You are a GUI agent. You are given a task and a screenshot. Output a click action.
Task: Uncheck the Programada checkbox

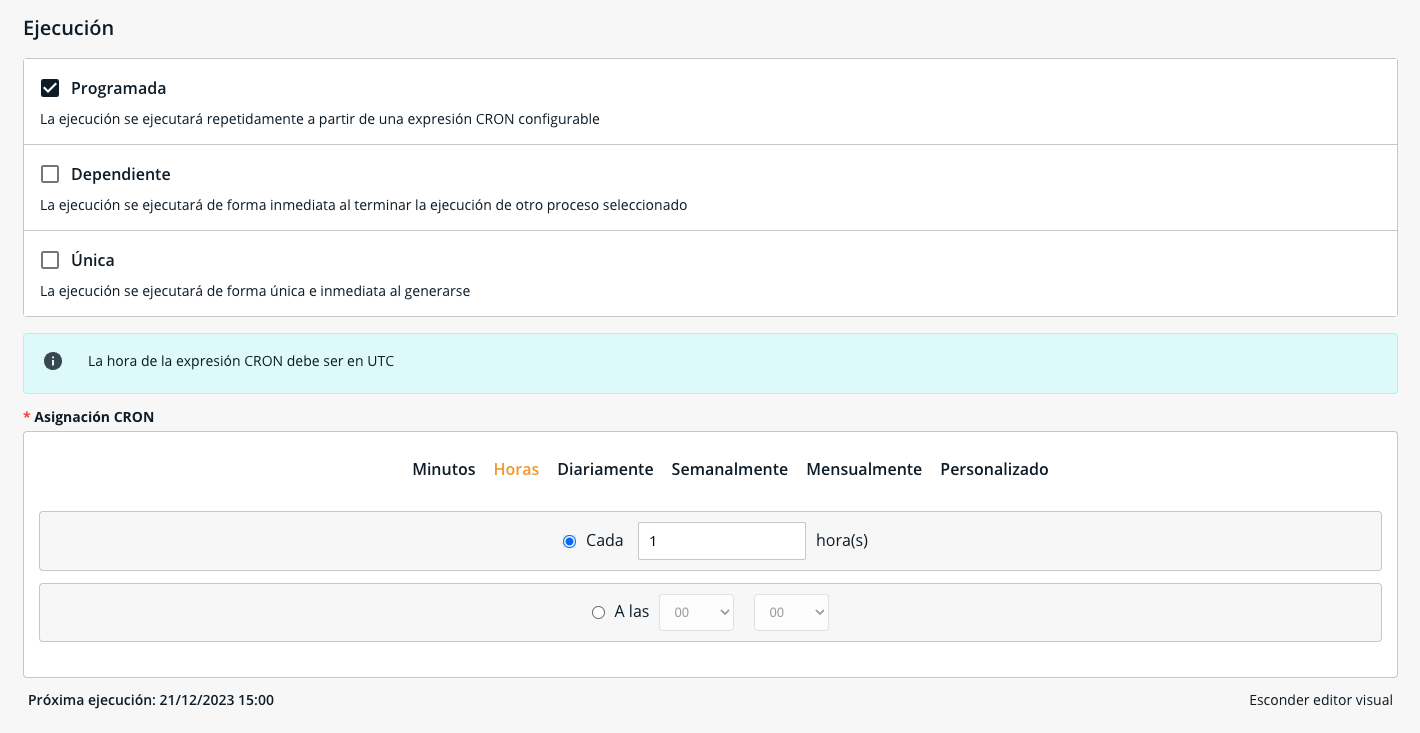coord(50,88)
